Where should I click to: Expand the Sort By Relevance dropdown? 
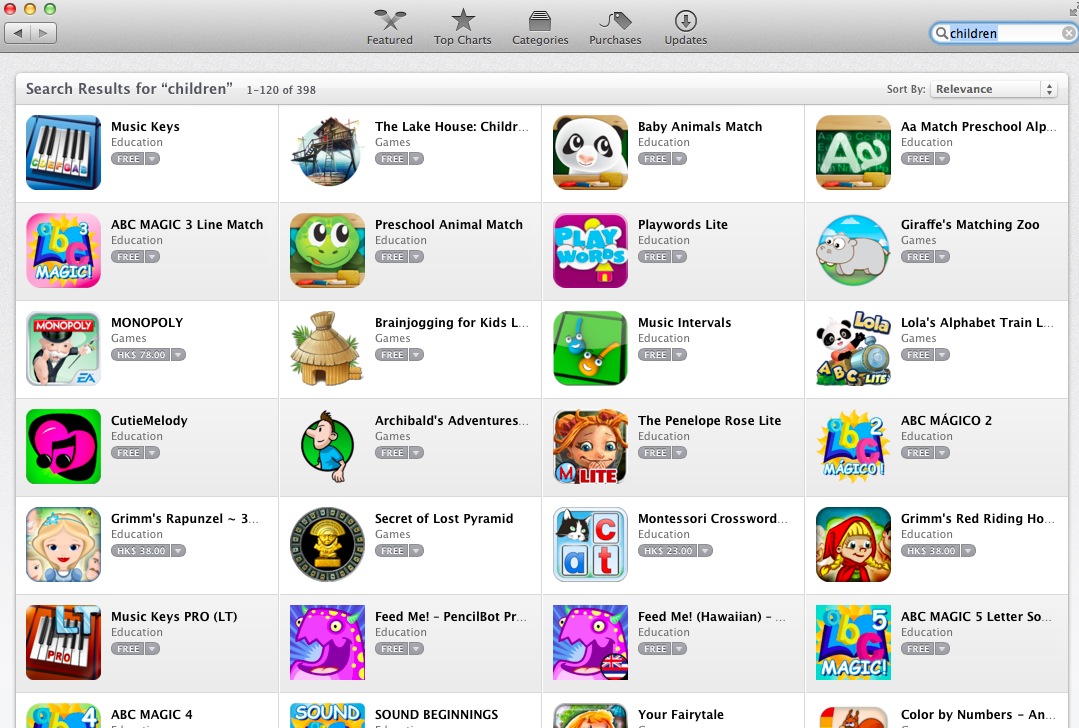[x=993, y=89]
